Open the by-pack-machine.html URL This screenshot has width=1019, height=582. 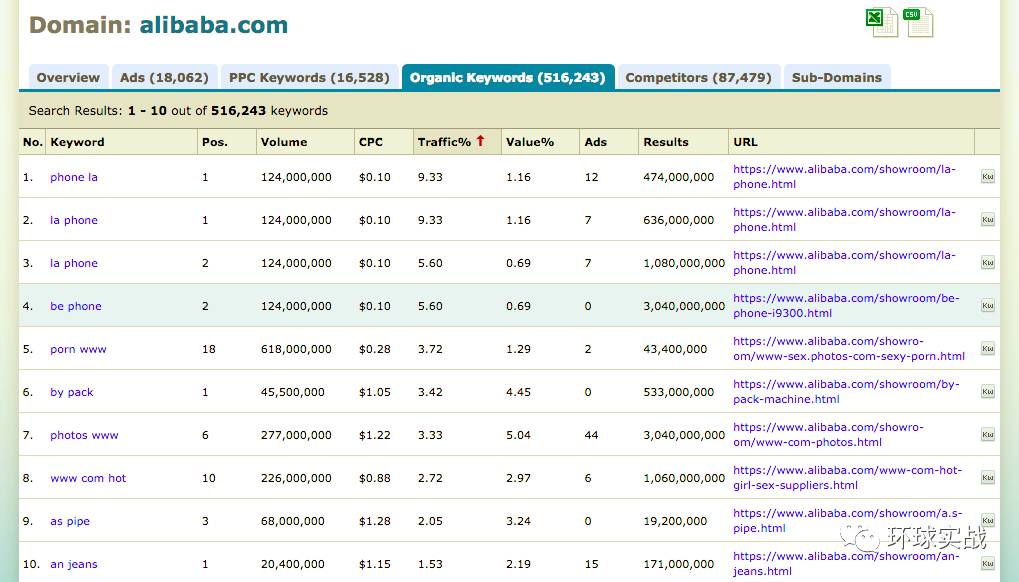tap(846, 392)
